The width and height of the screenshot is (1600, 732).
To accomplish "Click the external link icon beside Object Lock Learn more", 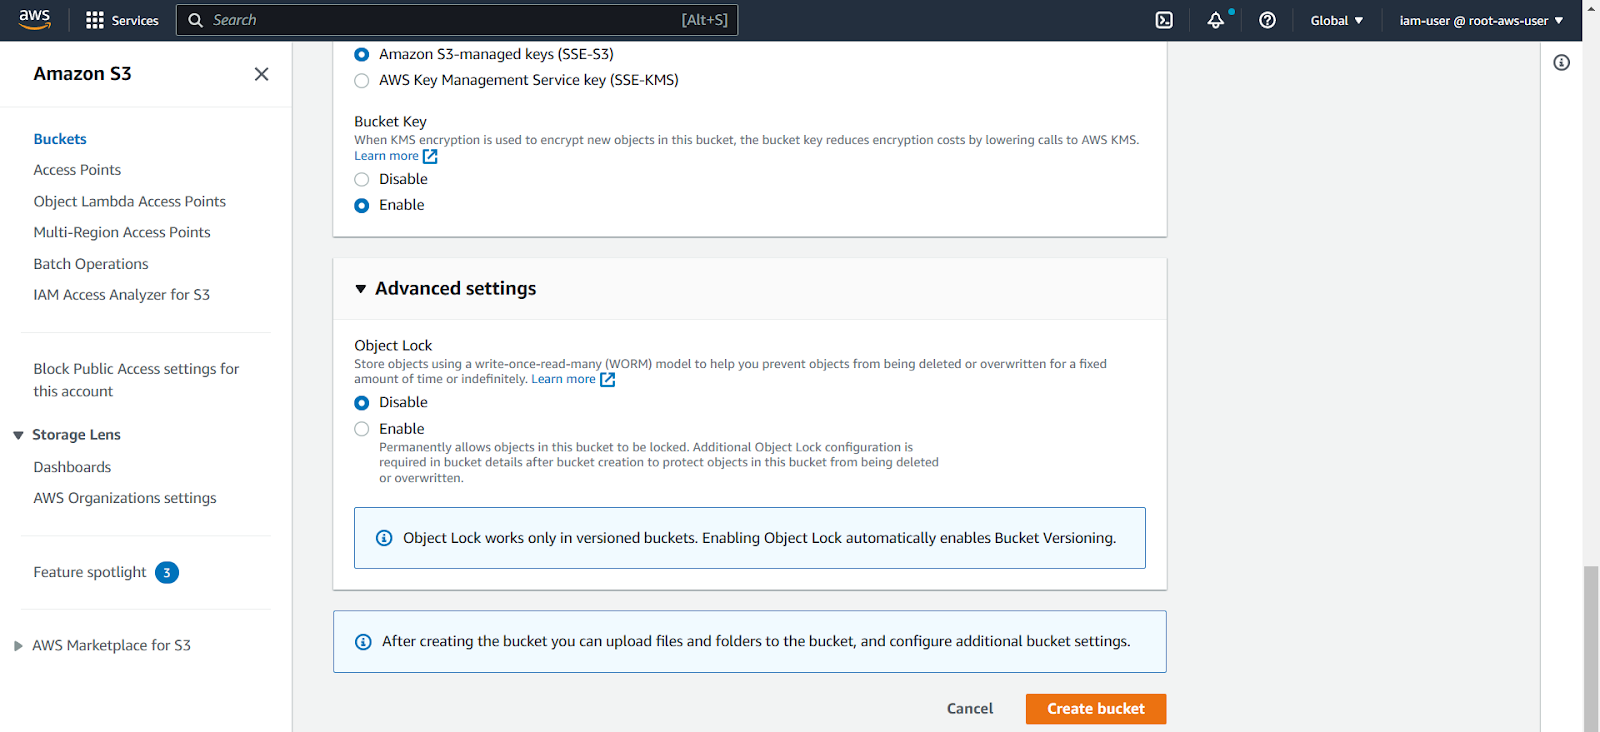I will point(607,379).
